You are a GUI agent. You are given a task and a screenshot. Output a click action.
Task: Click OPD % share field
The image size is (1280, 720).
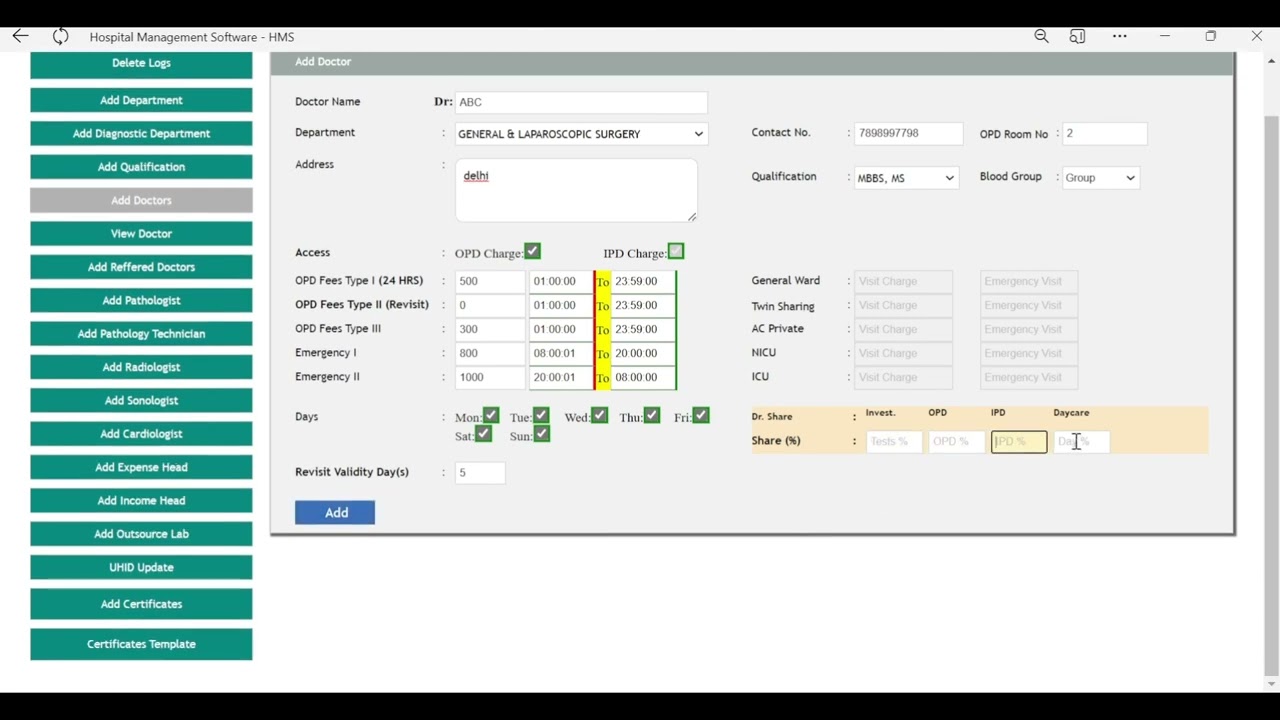[x=956, y=441]
